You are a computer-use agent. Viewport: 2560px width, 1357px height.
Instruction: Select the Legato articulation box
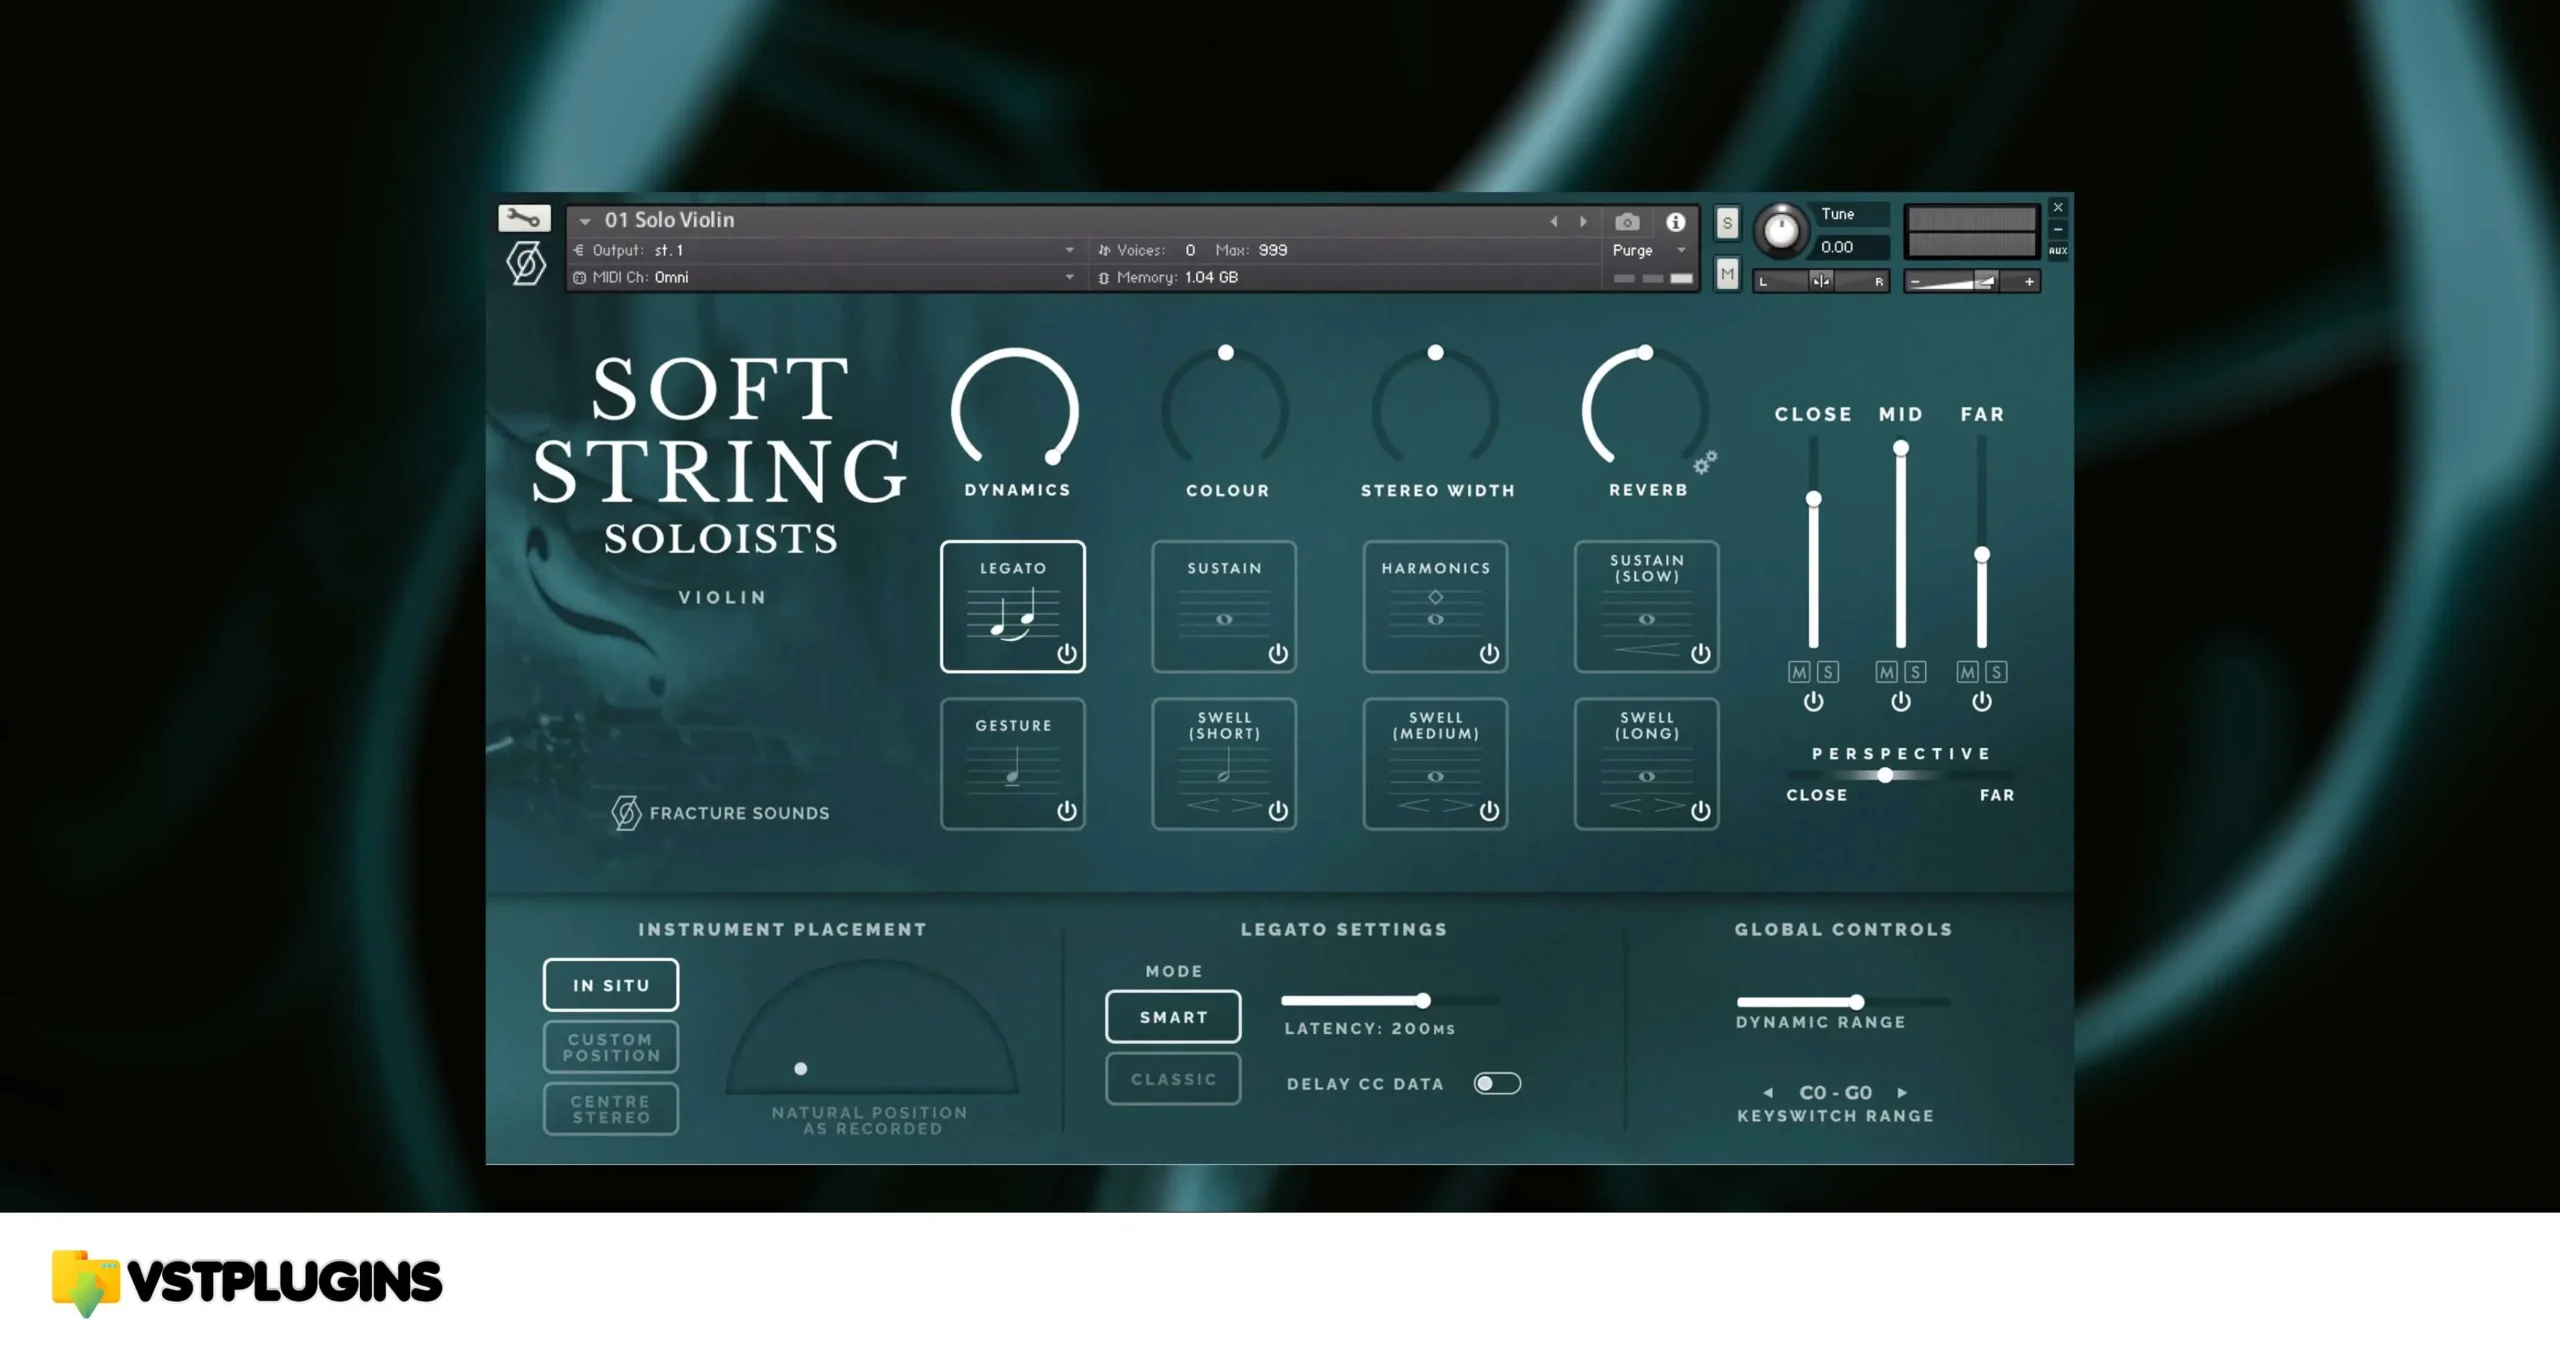coord(1013,607)
